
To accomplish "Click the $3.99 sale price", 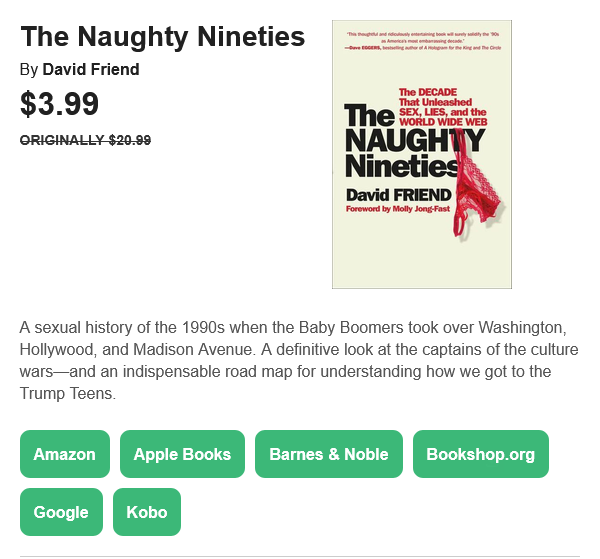I will (59, 104).
